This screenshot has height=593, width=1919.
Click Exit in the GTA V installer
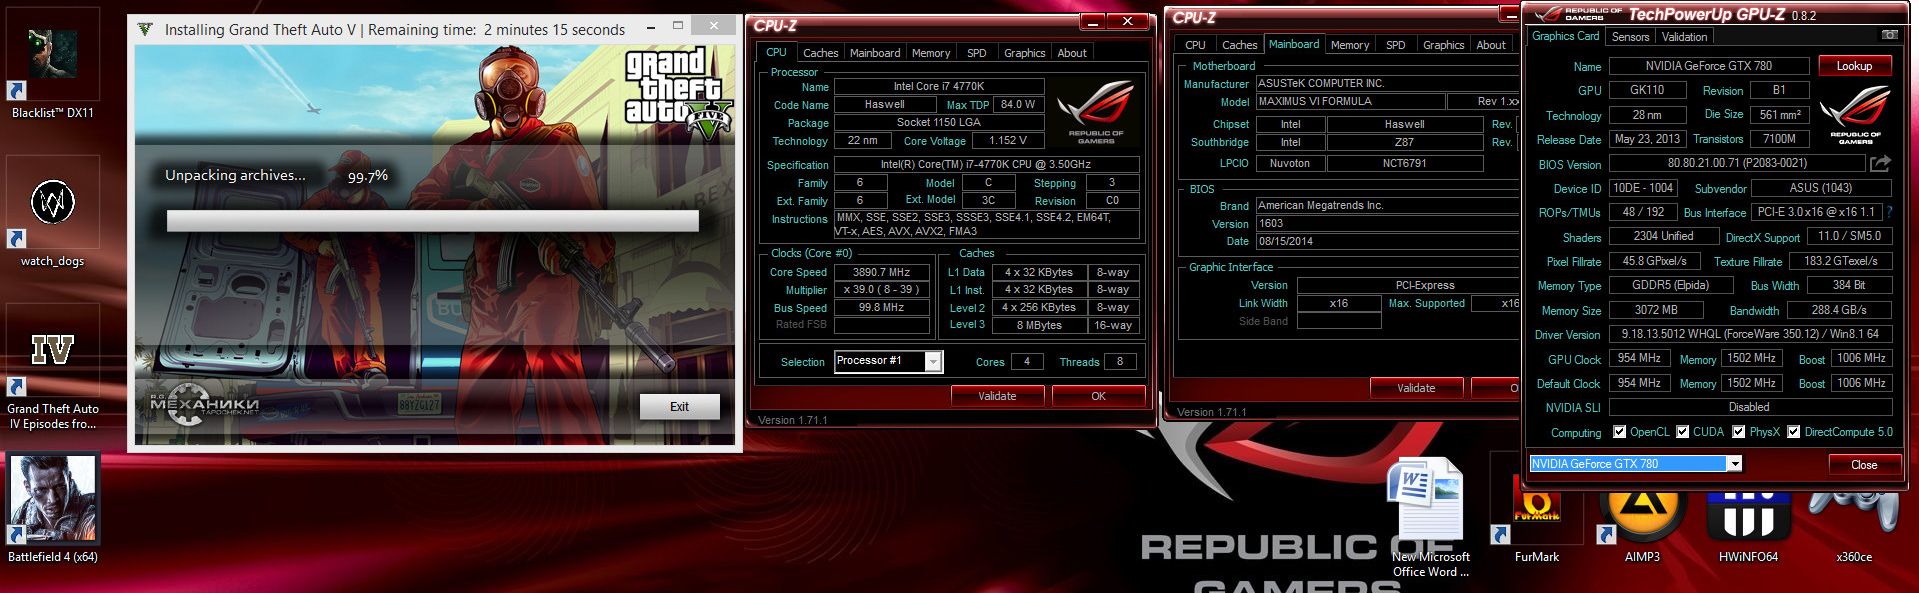pos(679,406)
